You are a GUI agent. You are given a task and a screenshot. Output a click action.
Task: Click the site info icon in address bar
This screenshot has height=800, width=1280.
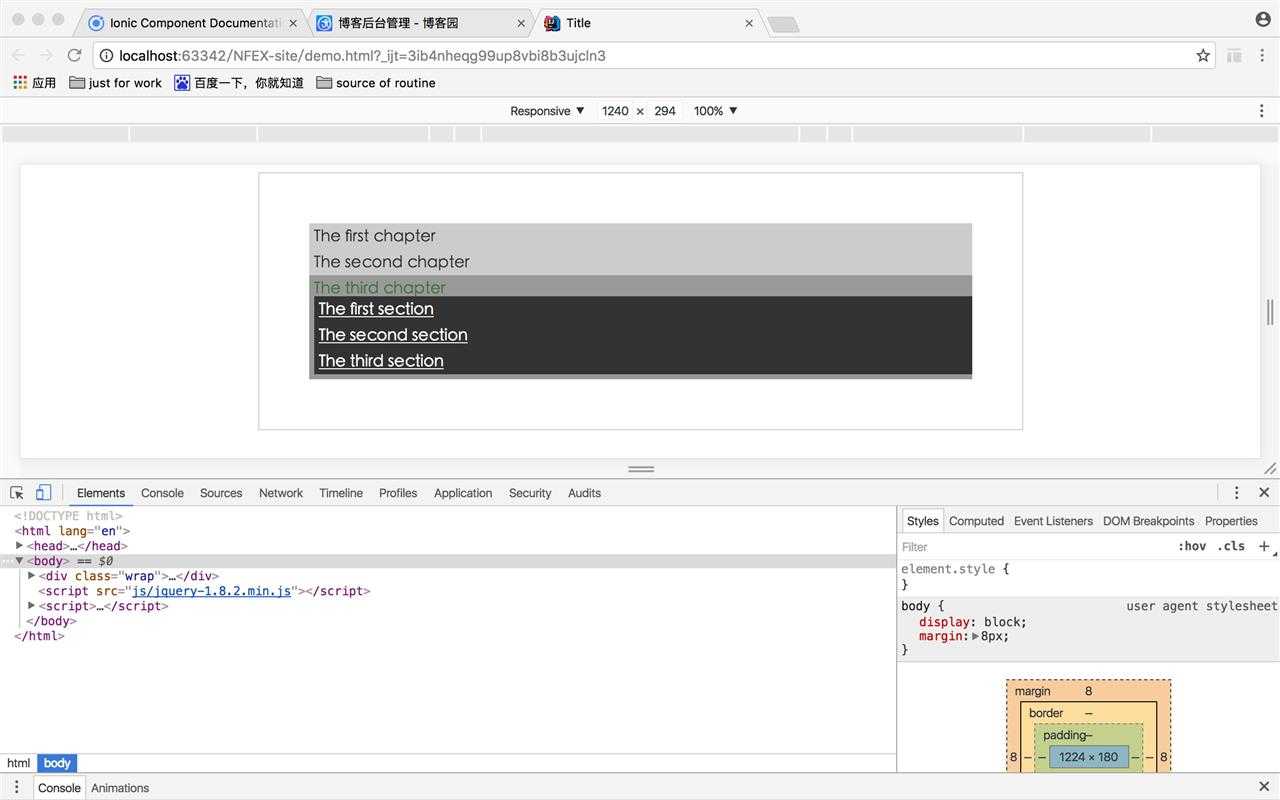coord(106,56)
